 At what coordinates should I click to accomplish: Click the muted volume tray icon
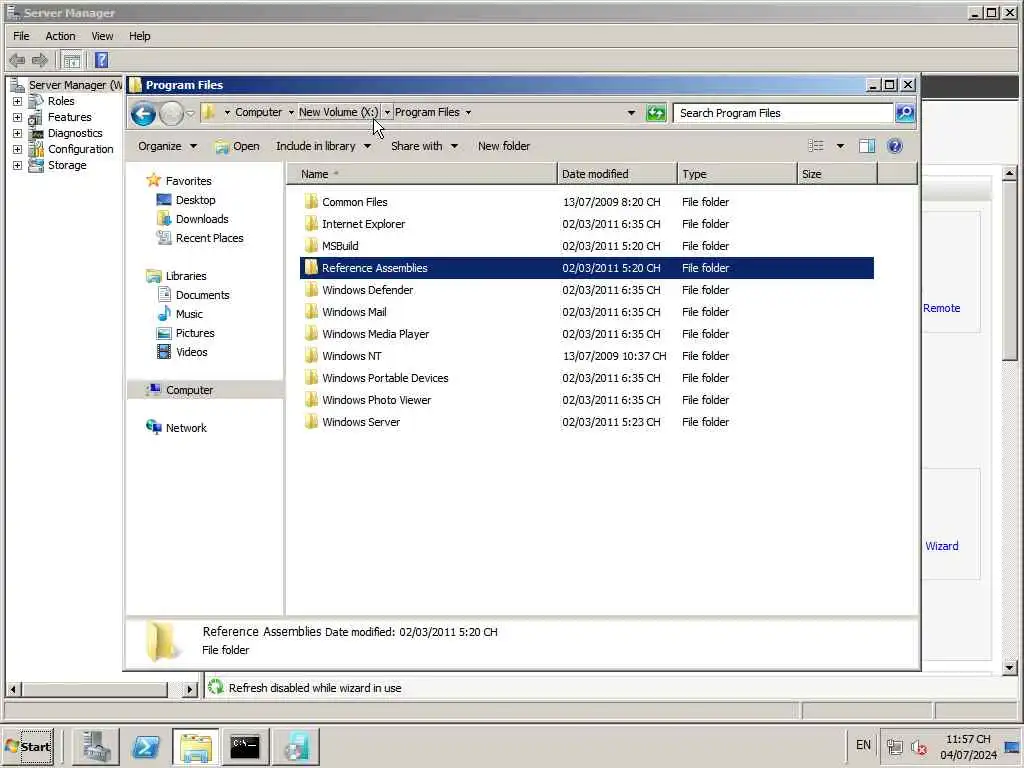pos(920,746)
